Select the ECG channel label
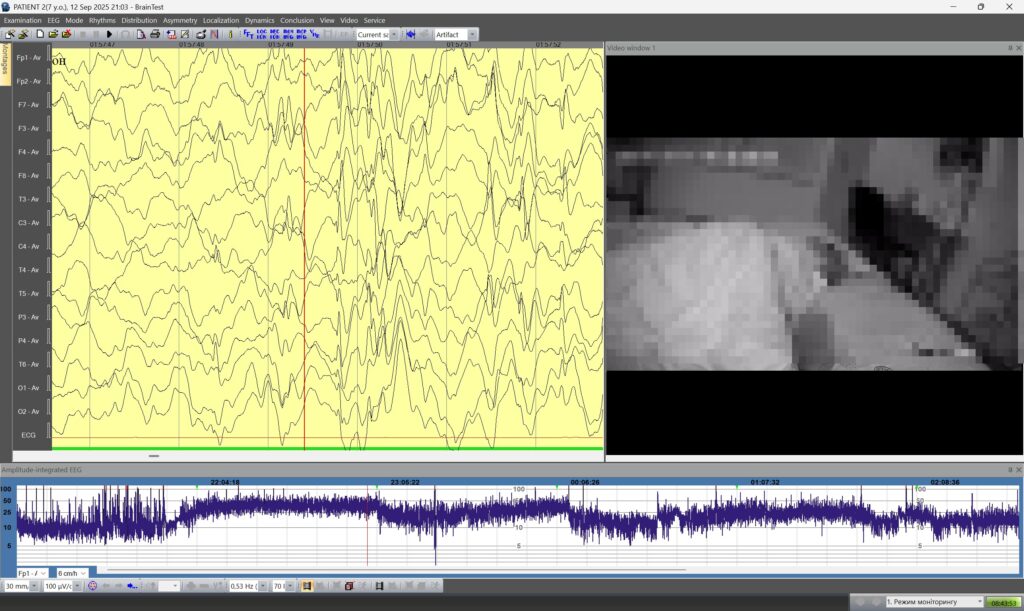 [28, 435]
